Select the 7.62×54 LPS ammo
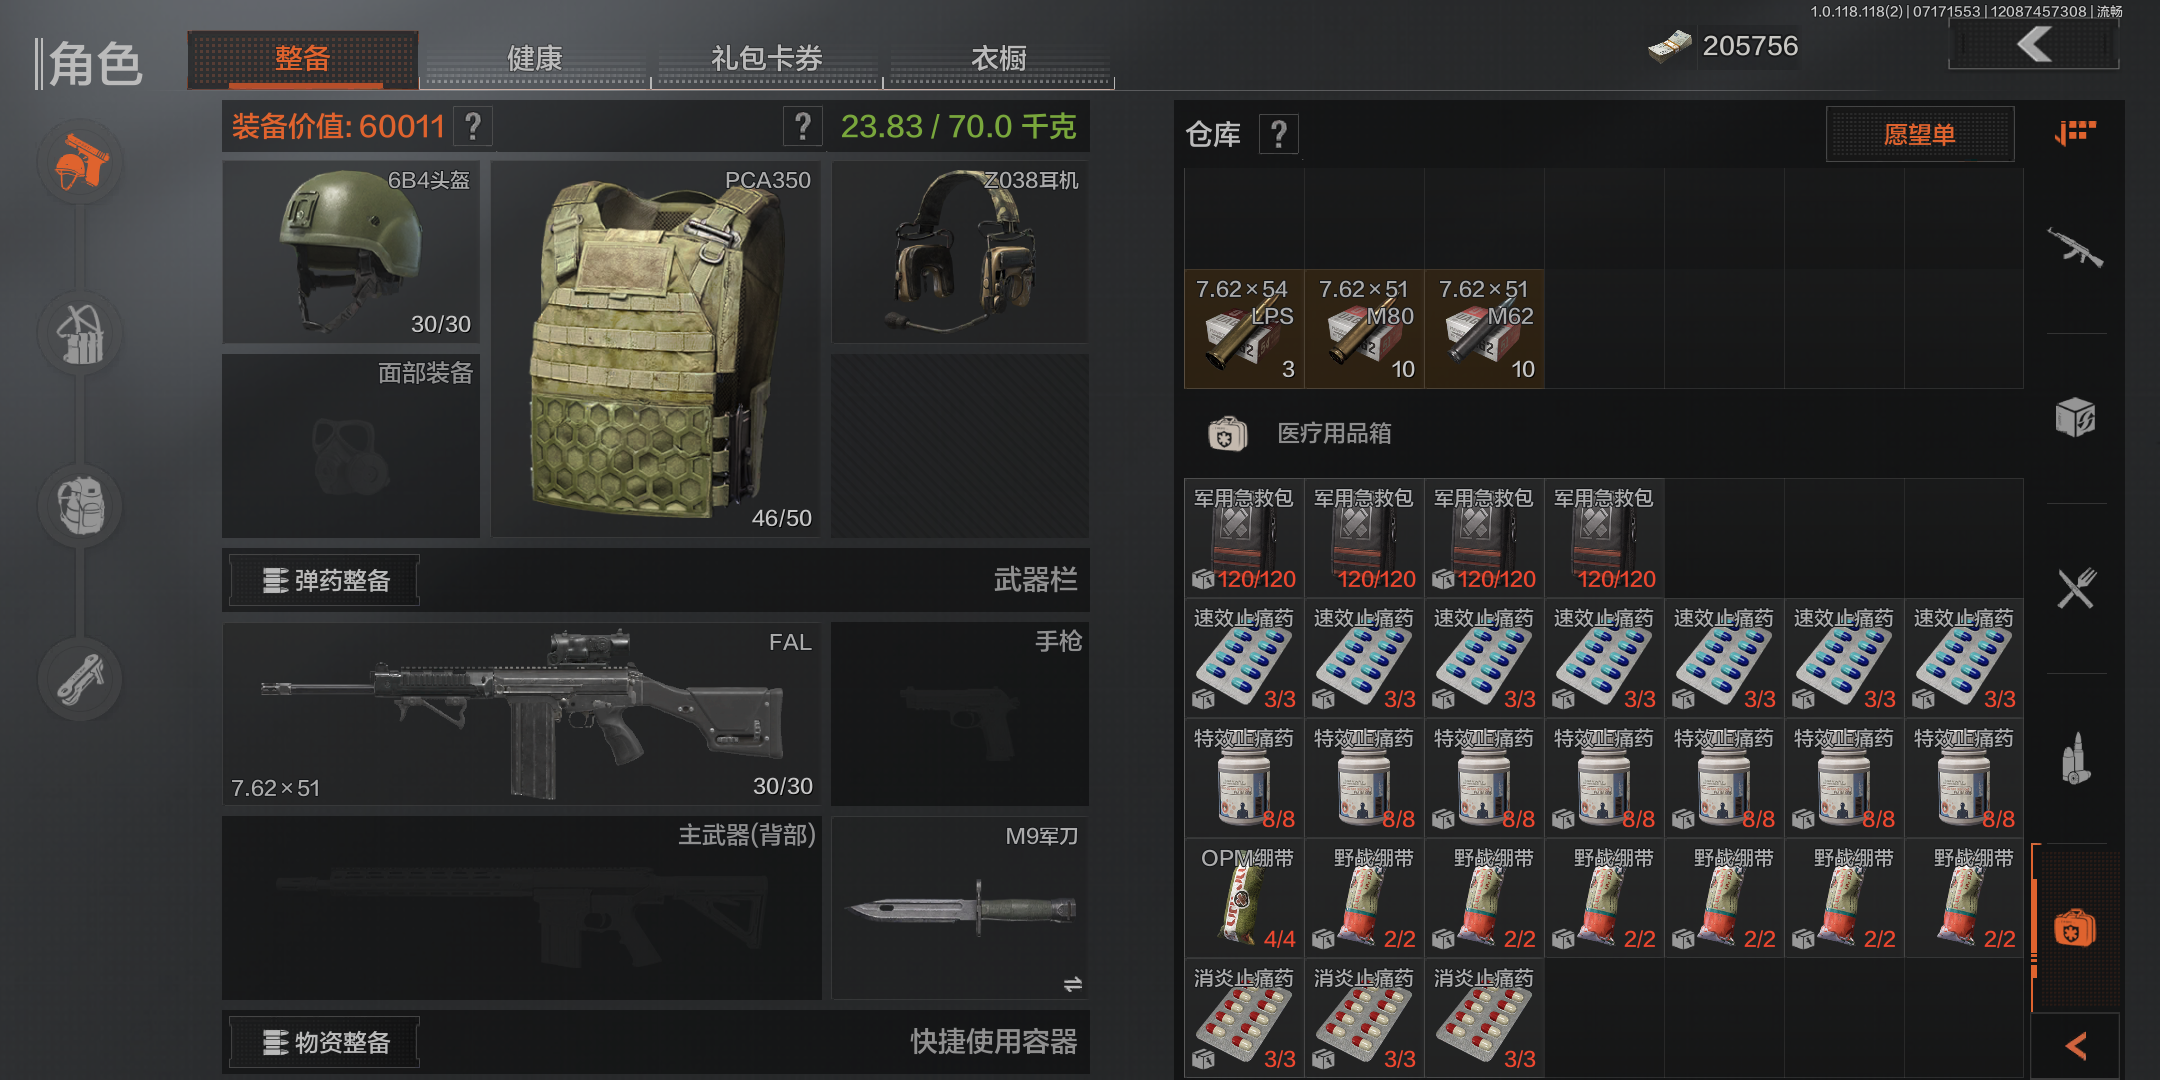This screenshot has height=1080, width=2160. pyautogui.click(x=1244, y=329)
